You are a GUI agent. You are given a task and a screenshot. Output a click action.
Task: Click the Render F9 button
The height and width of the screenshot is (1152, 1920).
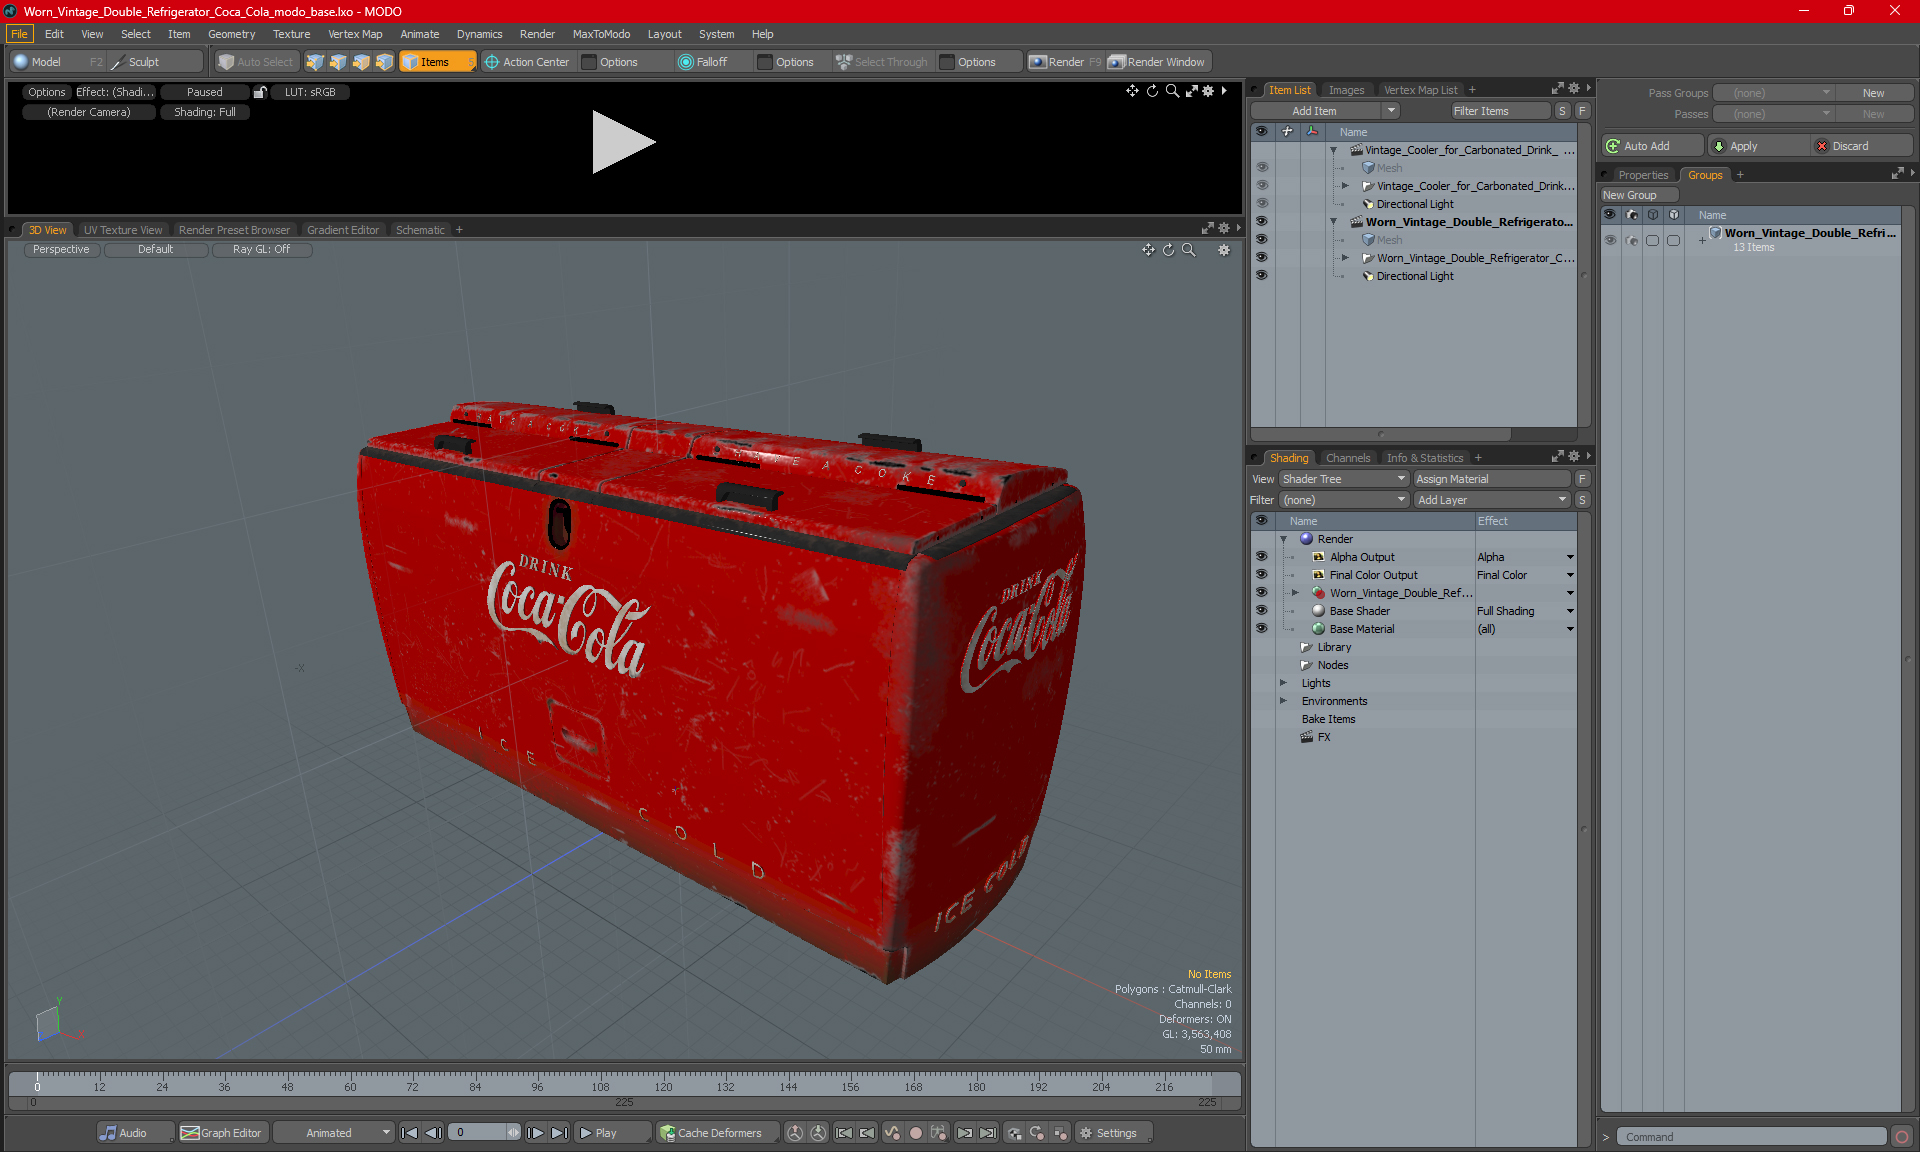tap(1065, 62)
